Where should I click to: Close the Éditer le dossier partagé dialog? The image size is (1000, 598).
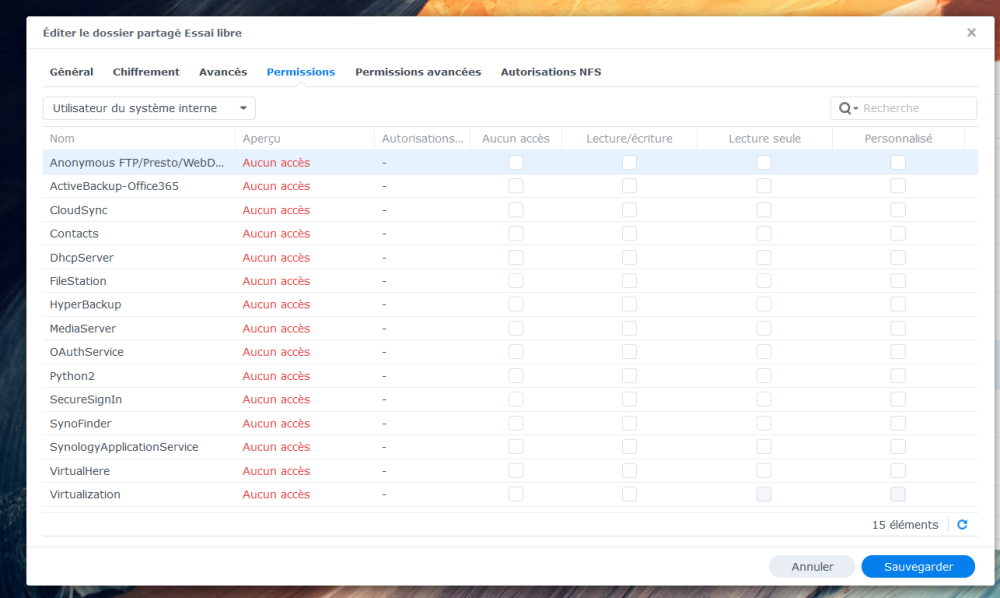coord(971,33)
